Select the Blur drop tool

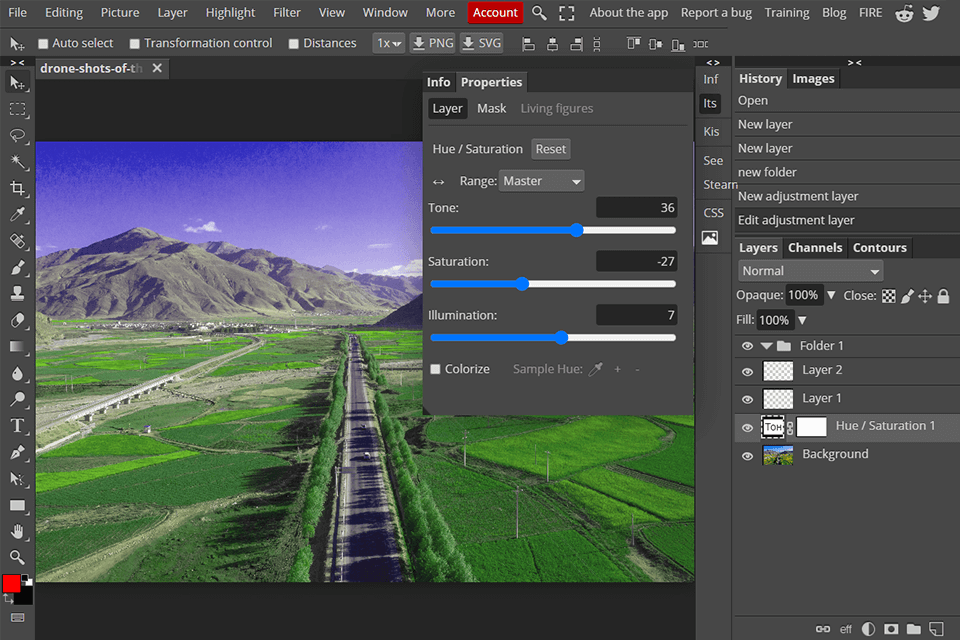pyautogui.click(x=17, y=373)
